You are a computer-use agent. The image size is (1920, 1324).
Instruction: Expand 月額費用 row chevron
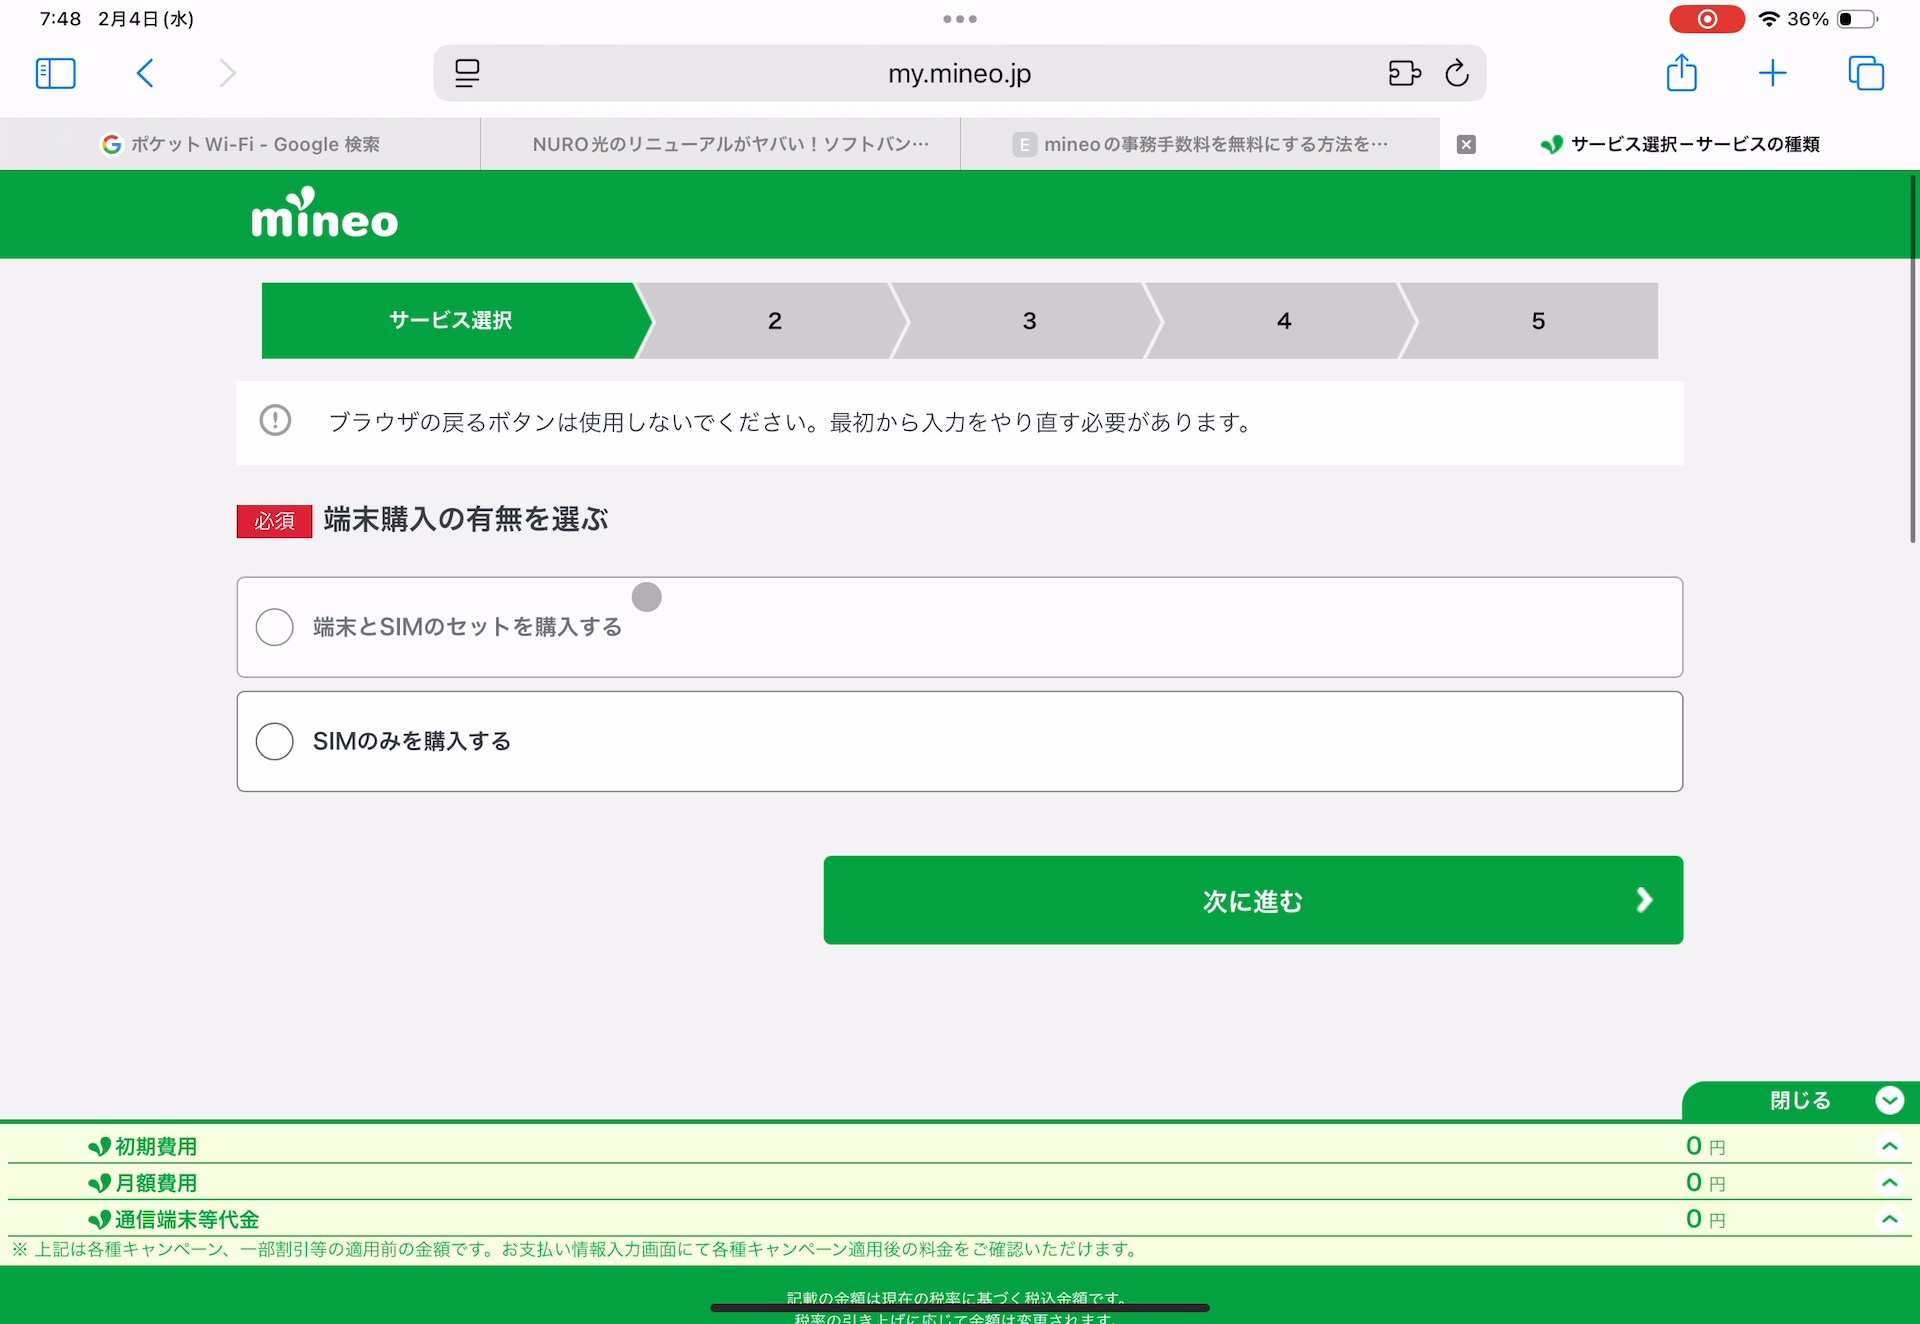(x=1889, y=1182)
